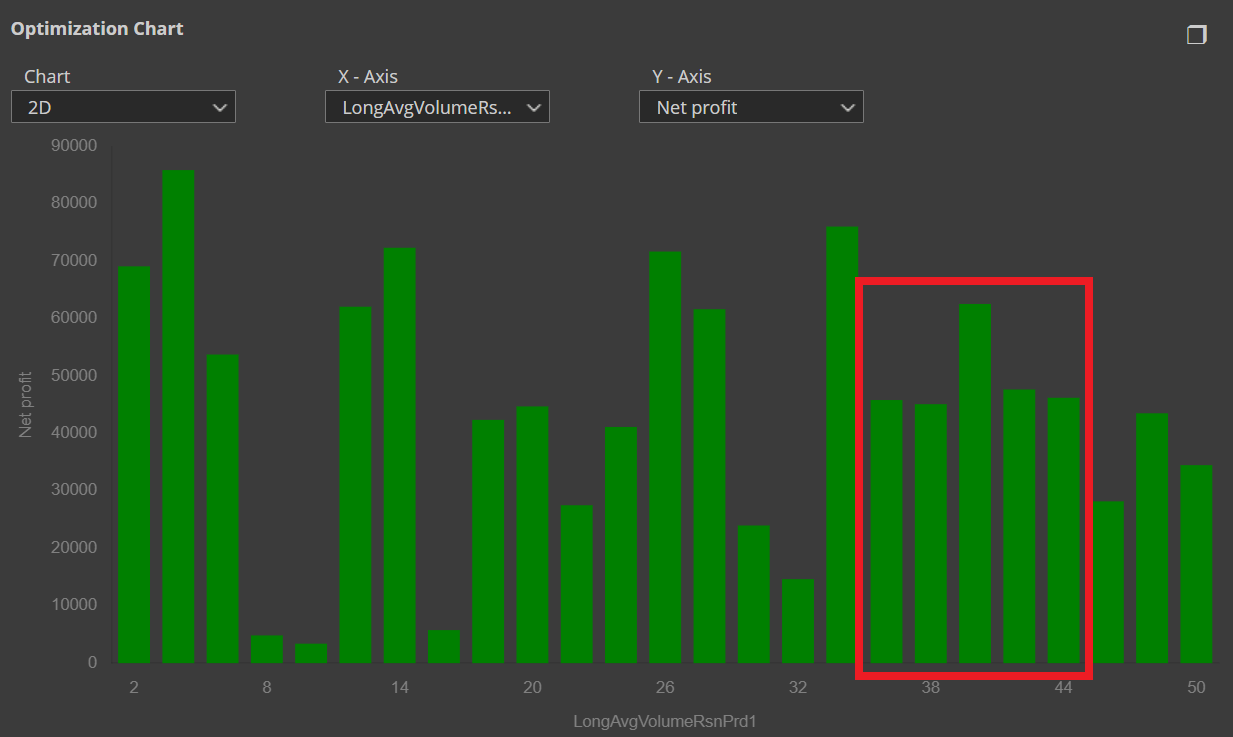Click the LongAvgVolumeRsnPrd1 x-axis title
The height and width of the screenshot is (737, 1233).
665,721
